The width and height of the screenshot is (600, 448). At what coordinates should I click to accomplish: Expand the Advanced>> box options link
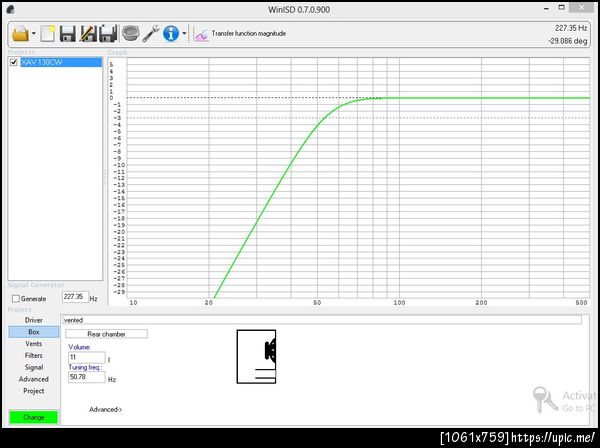click(106, 409)
